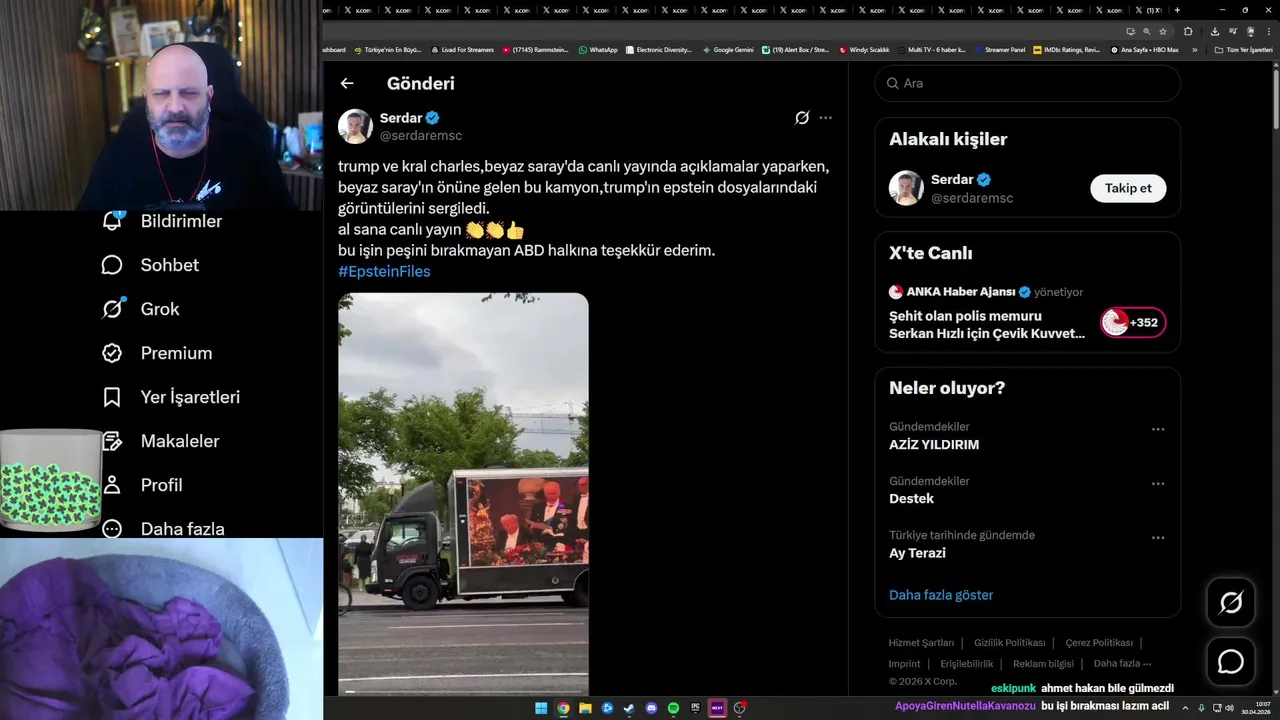Open options for the Destek trend
The image size is (1280, 720).
[1158, 483]
